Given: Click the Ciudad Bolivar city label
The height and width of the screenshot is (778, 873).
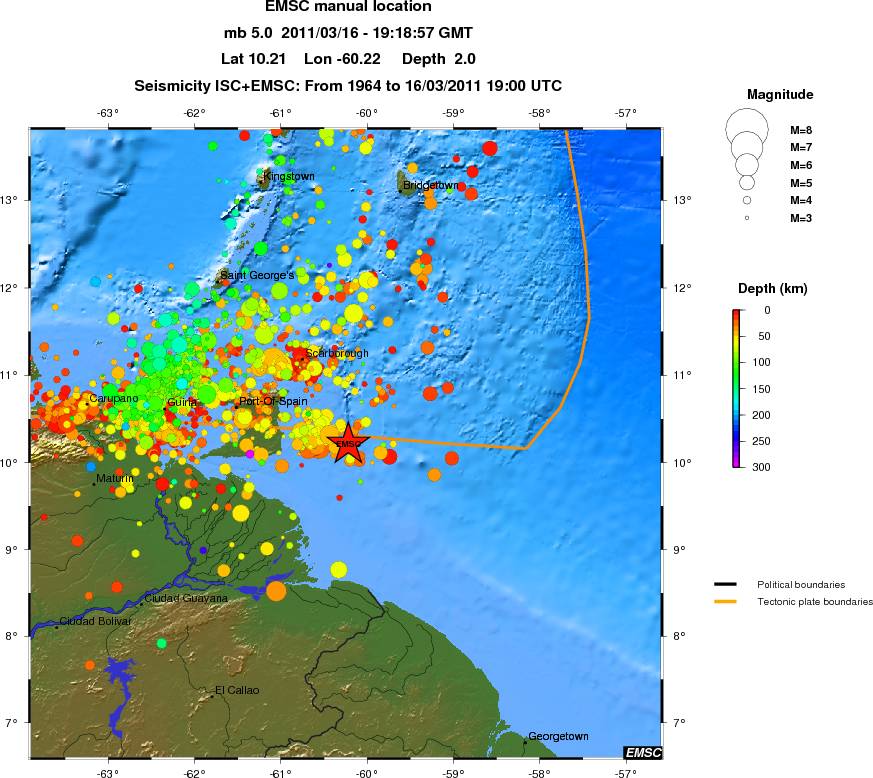Looking at the screenshot, I should pos(95,622).
